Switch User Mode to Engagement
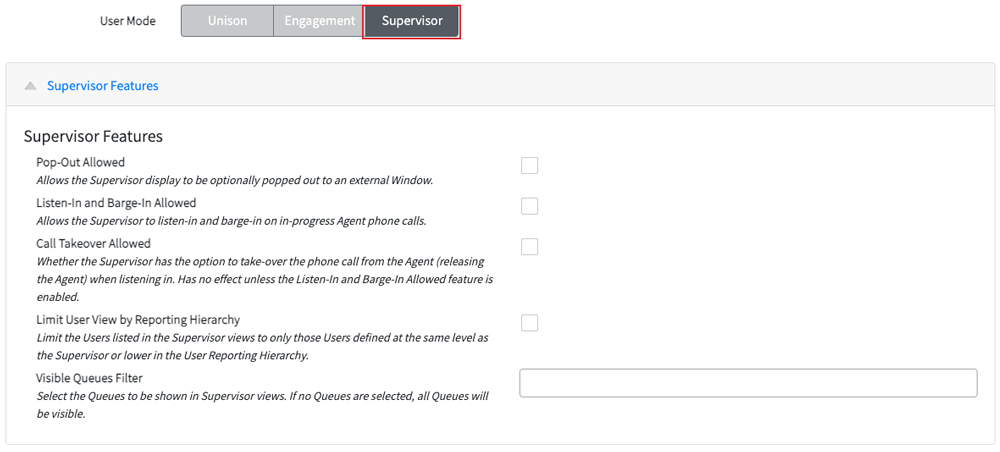The image size is (1000, 452). pos(319,21)
